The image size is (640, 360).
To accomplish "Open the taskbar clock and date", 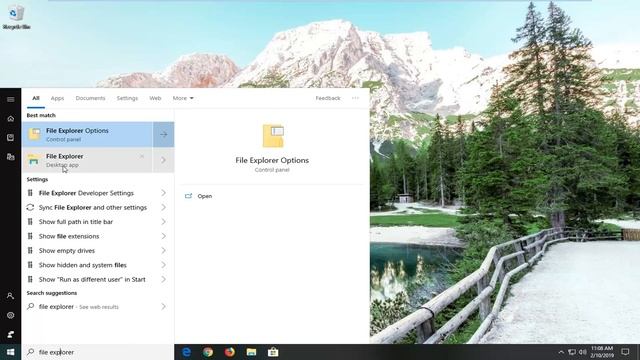I will click(602, 352).
